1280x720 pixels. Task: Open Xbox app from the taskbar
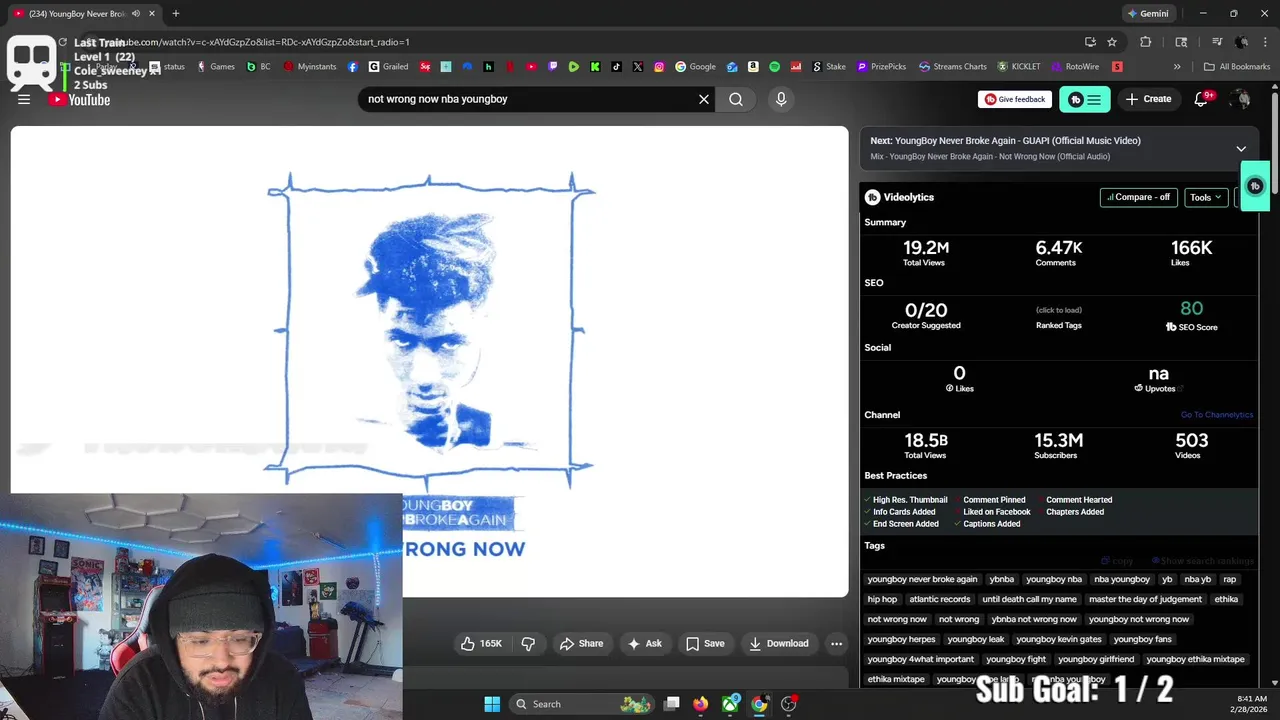pyautogui.click(x=731, y=704)
